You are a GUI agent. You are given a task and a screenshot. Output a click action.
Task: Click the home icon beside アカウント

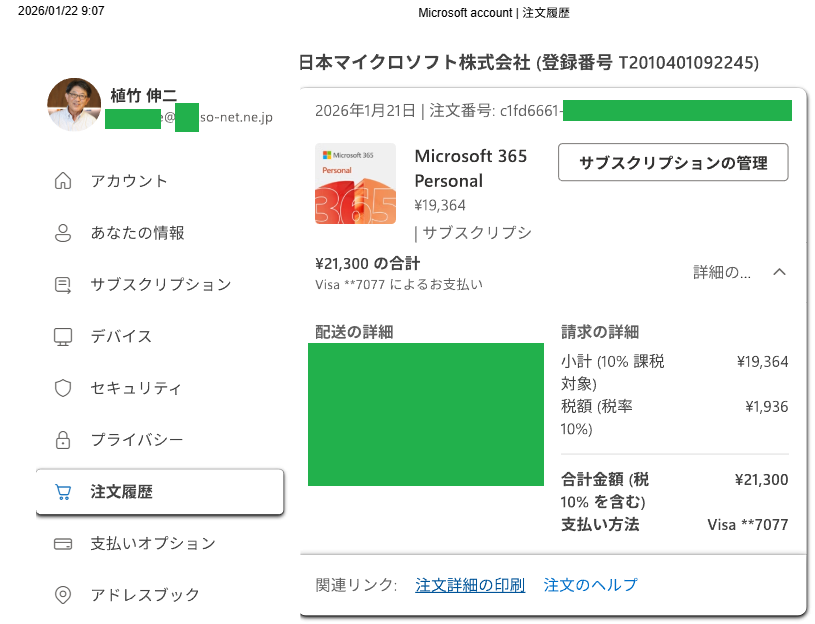click(63, 181)
